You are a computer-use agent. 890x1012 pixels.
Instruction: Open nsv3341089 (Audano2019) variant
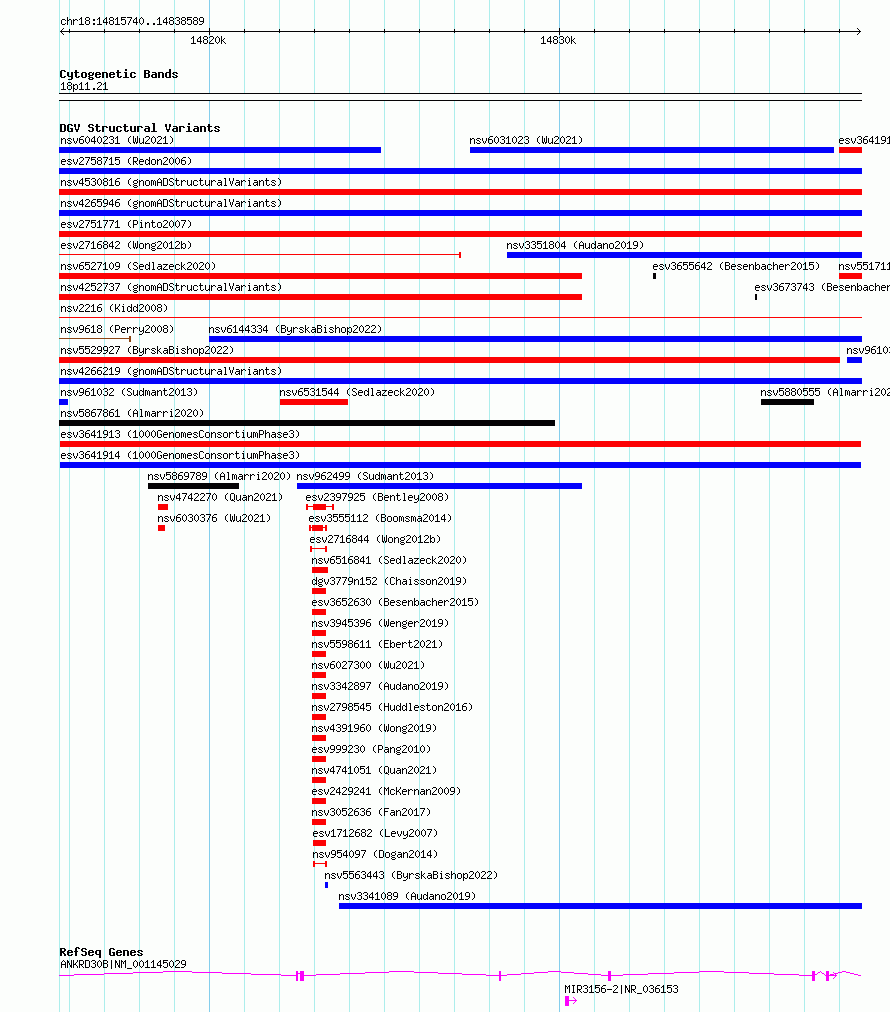coord(600,906)
